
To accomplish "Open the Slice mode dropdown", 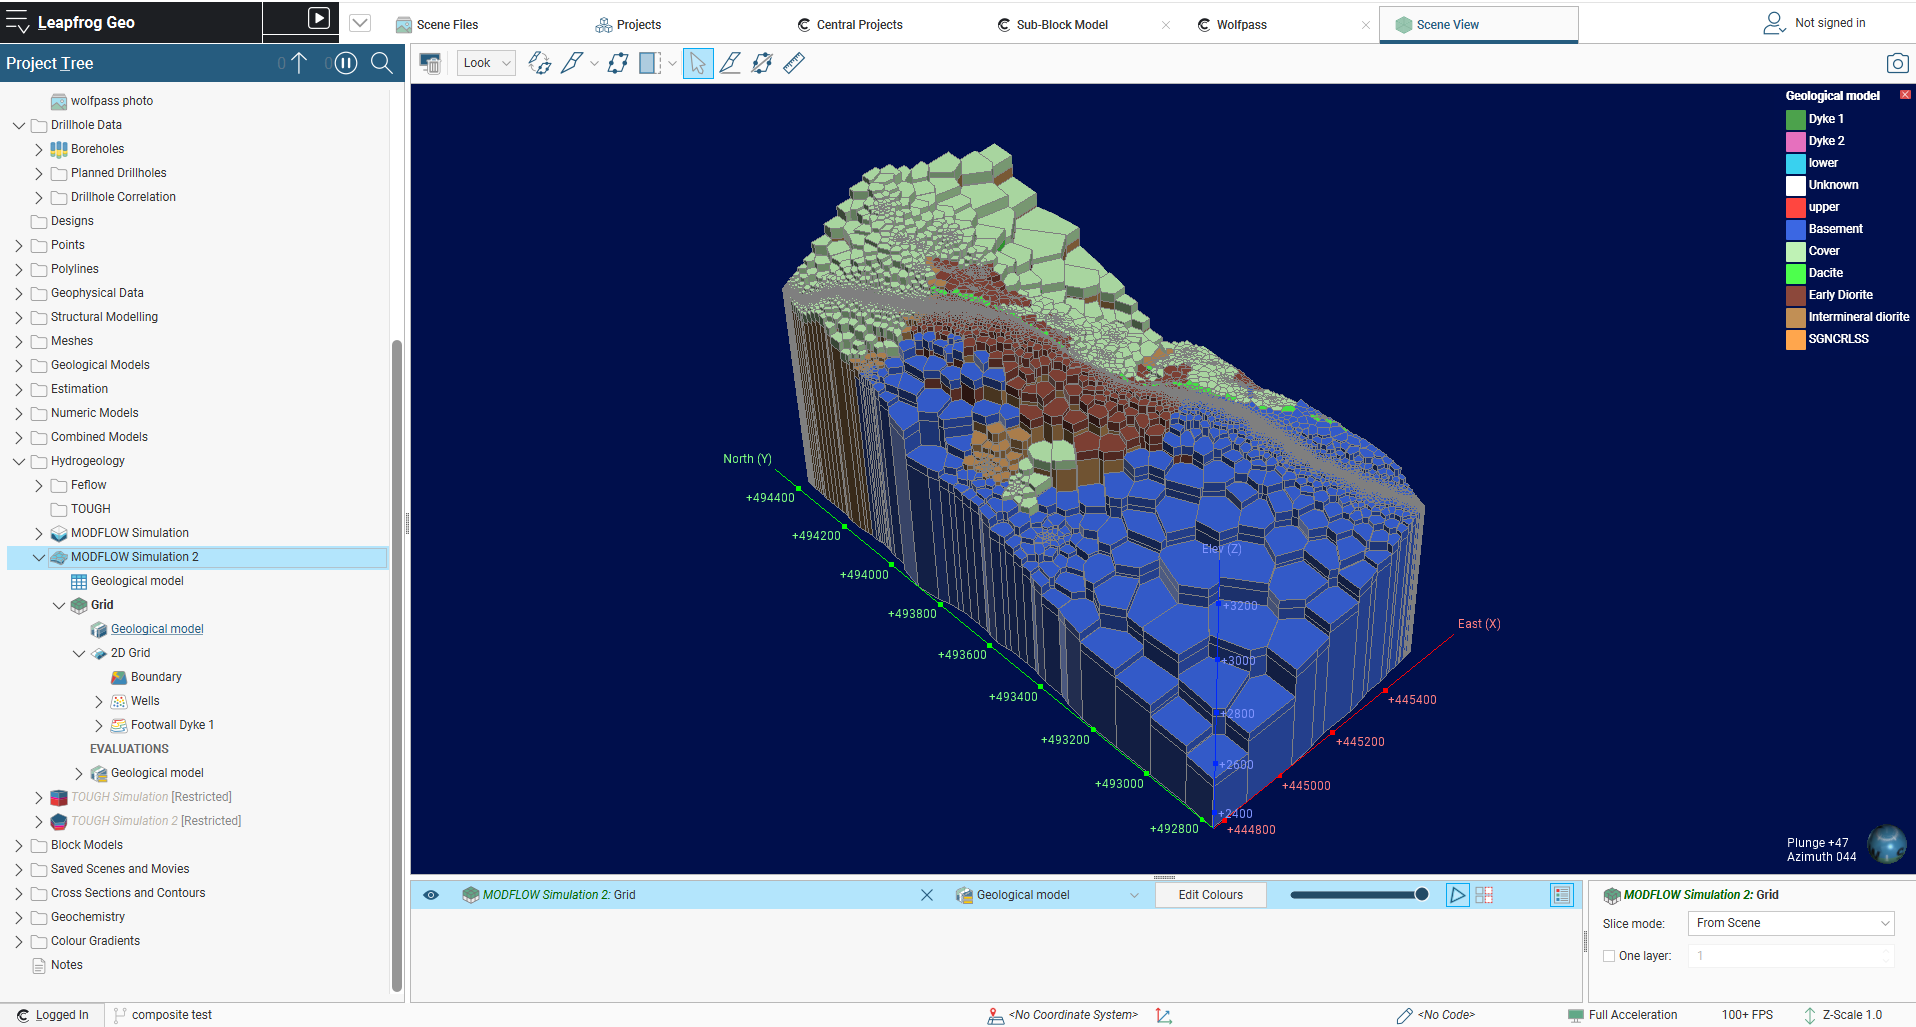I will click(1790, 922).
